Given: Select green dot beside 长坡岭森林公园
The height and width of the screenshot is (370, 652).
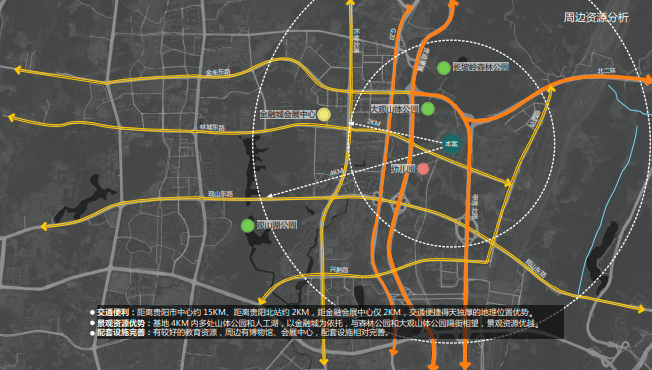Looking at the screenshot, I should [x=444, y=68].
